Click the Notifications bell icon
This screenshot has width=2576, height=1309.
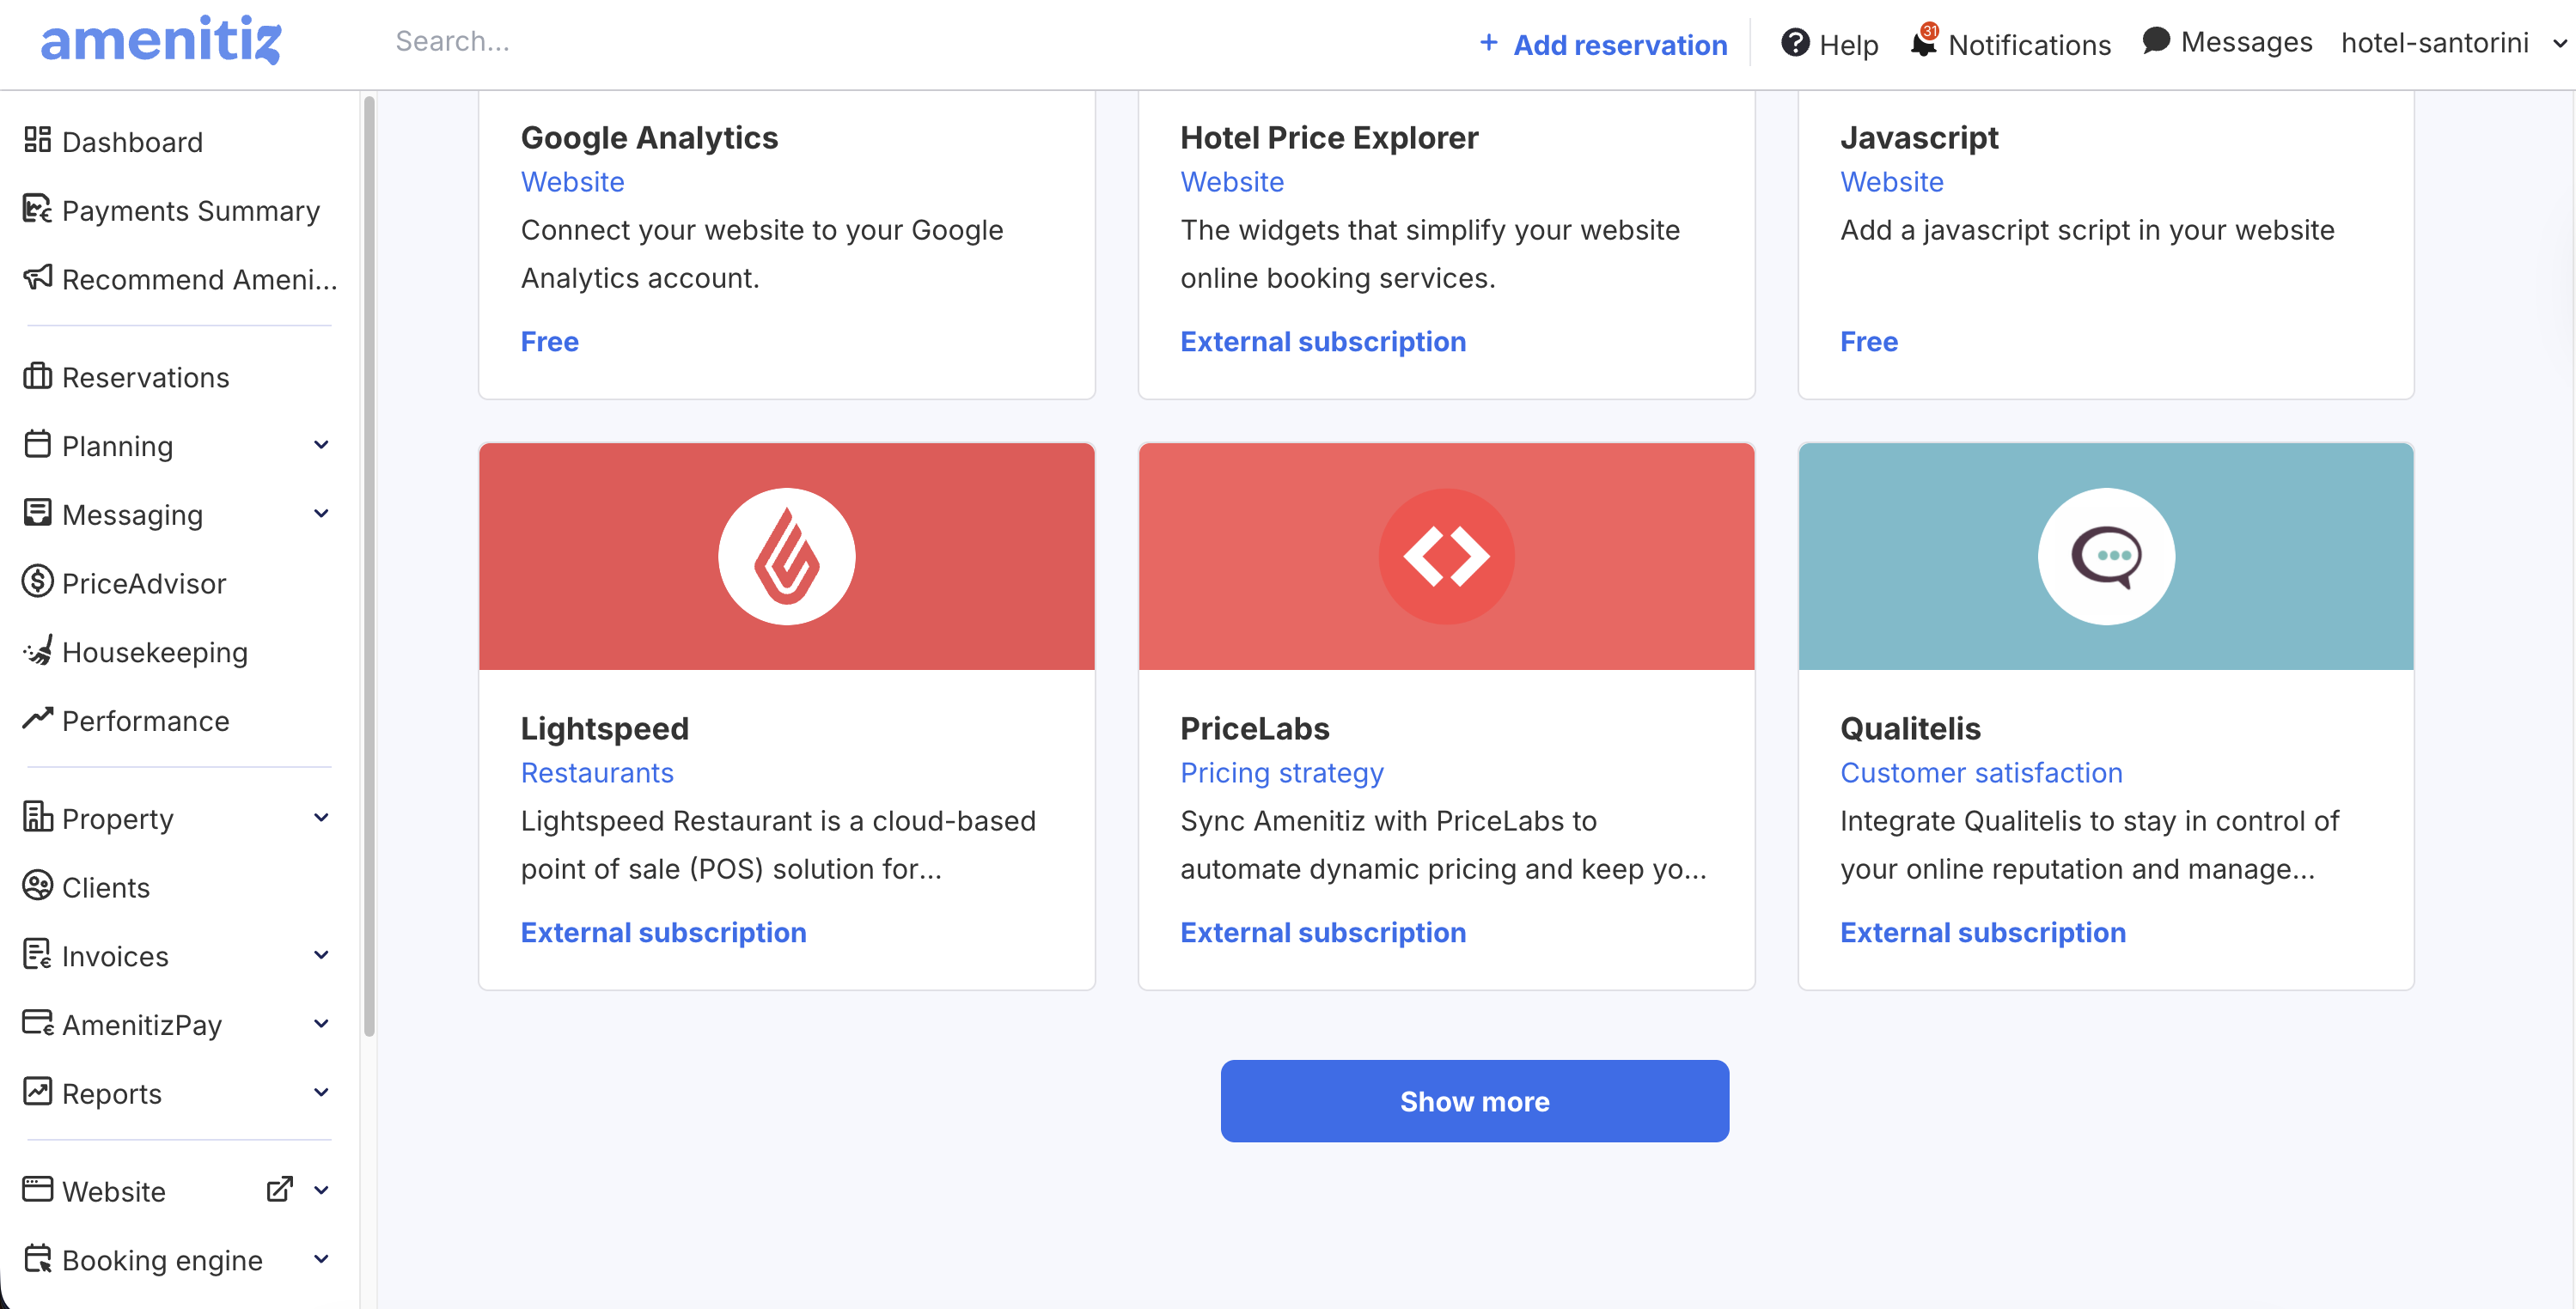point(1922,43)
